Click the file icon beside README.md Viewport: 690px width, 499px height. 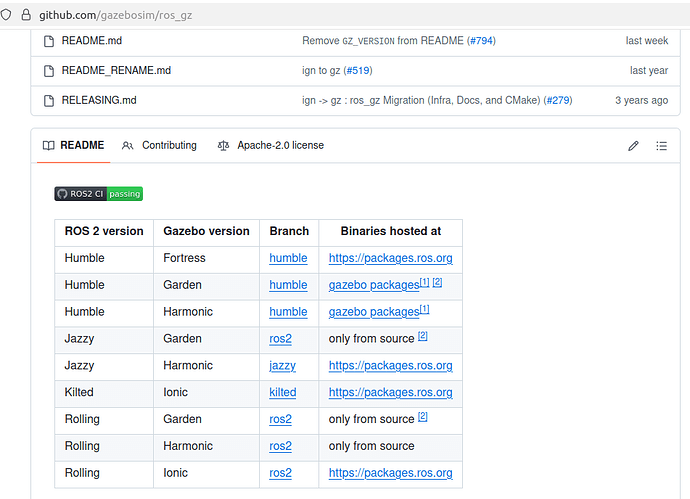coord(47,41)
